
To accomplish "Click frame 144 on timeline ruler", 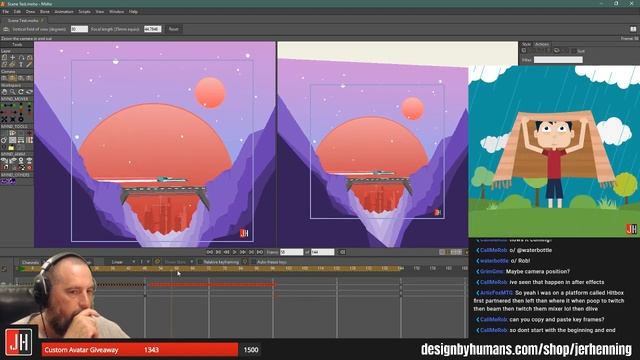I will click(401, 268).
